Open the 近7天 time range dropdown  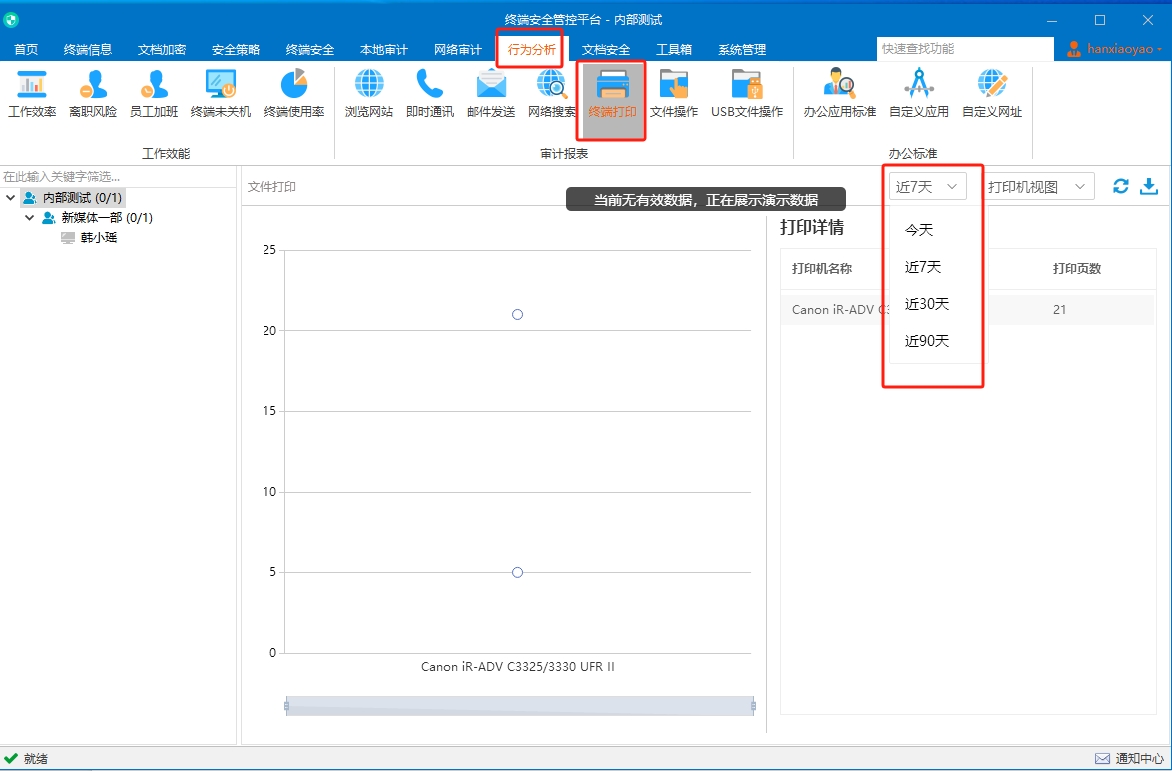[x=928, y=187]
